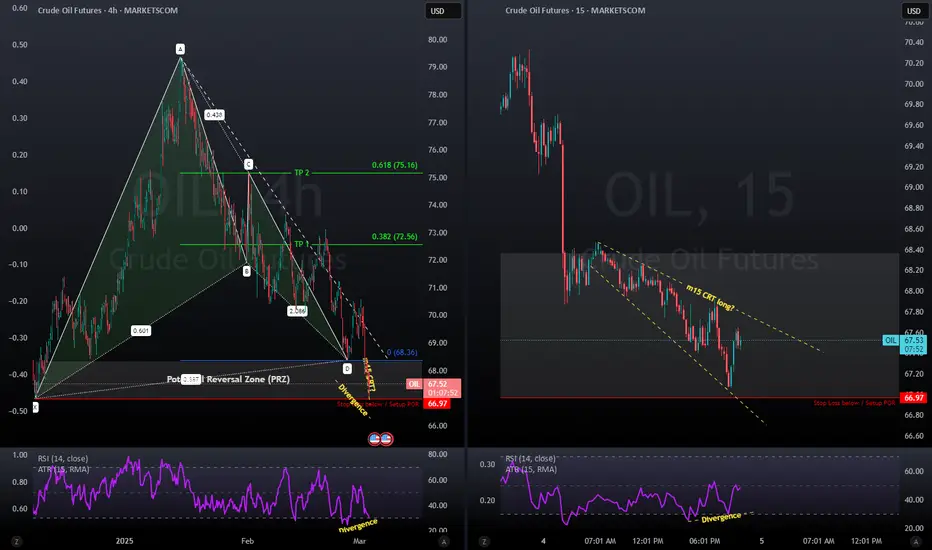Click red 66.97 price tag on 15-minute chart
The image size is (932, 550).
[914, 398]
